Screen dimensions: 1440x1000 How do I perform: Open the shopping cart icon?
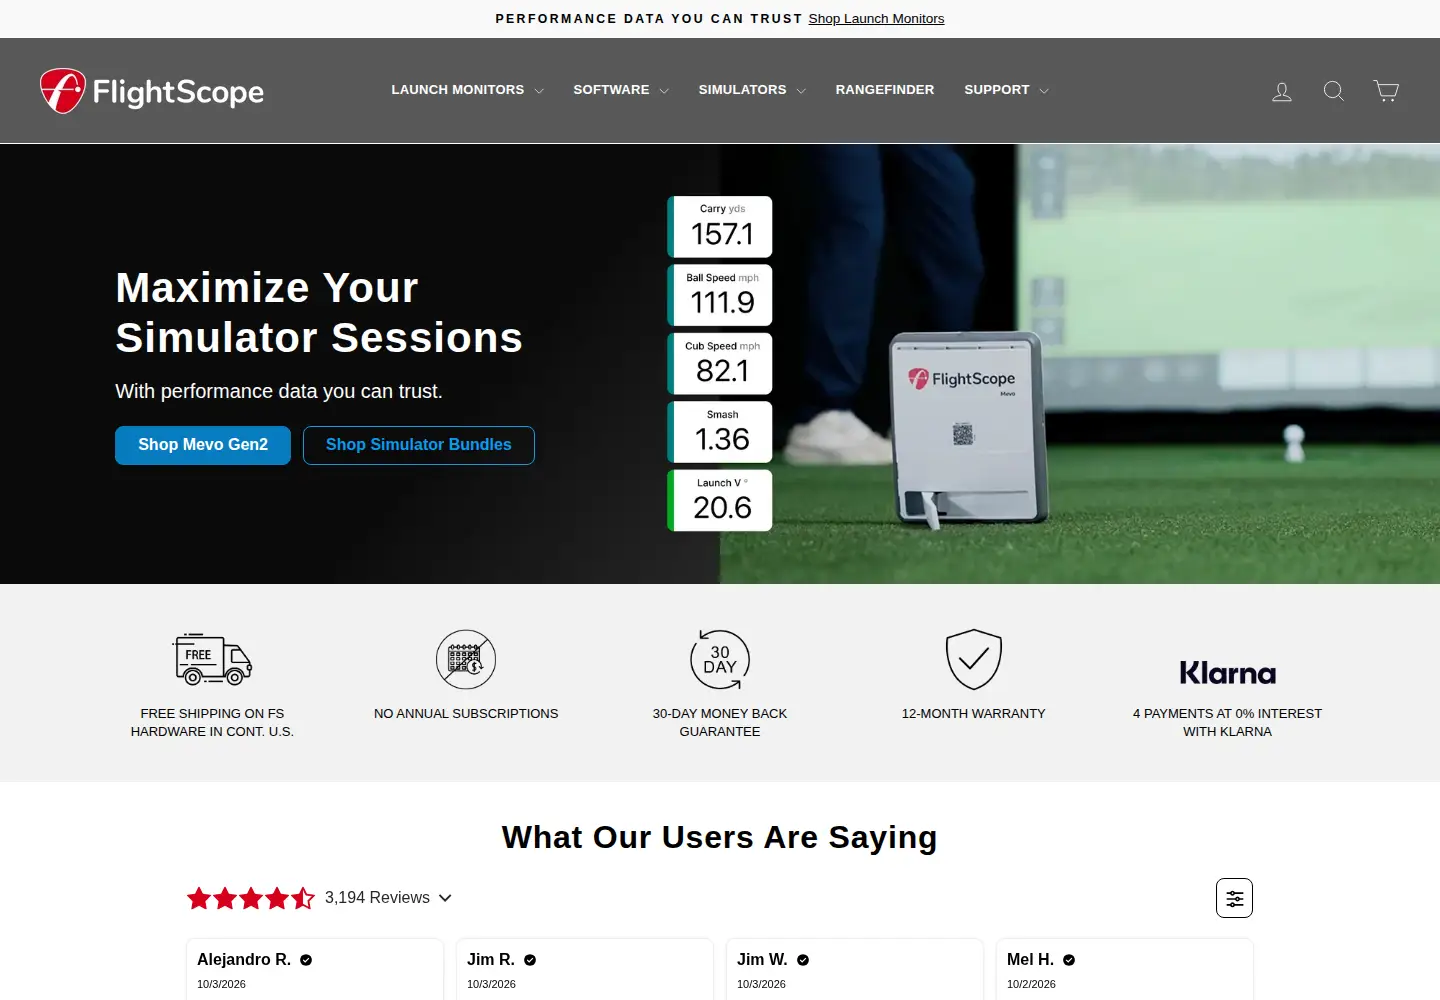(x=1386, y=91)
